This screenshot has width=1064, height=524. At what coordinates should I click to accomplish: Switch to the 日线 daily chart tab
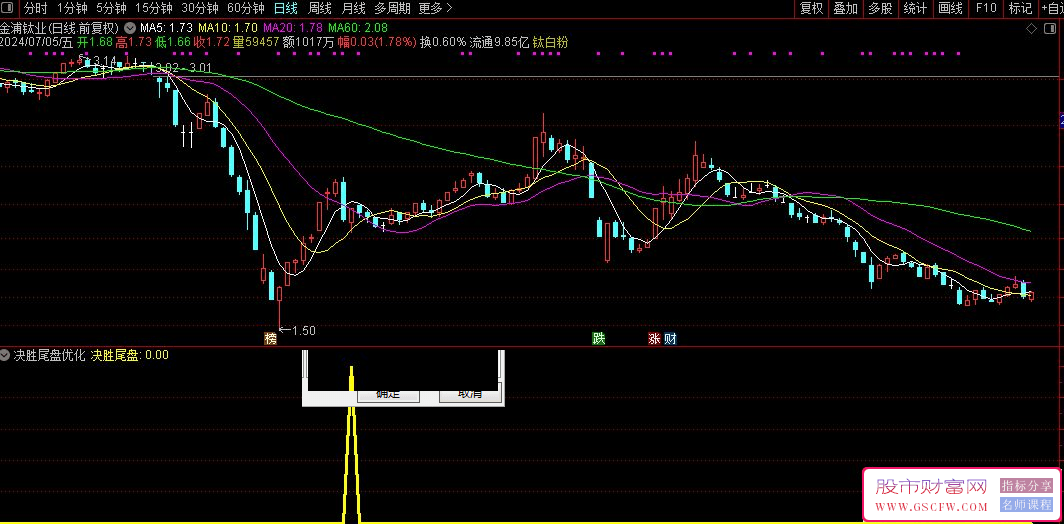[x=286, y=9]
